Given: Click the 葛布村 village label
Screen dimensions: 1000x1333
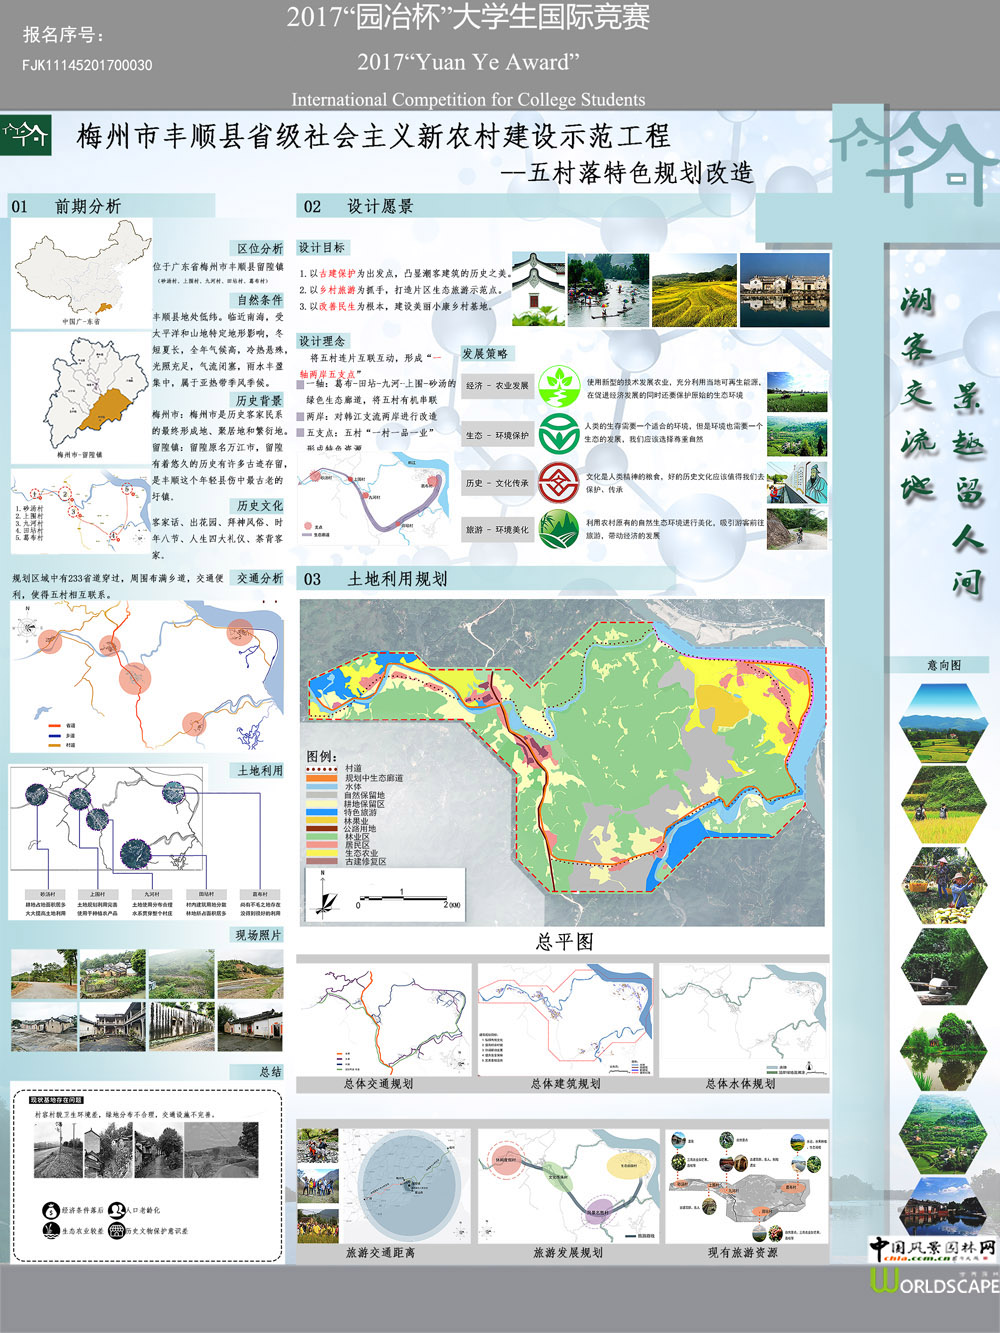Looking at the screenshot, I should click(x=260, y=895).
